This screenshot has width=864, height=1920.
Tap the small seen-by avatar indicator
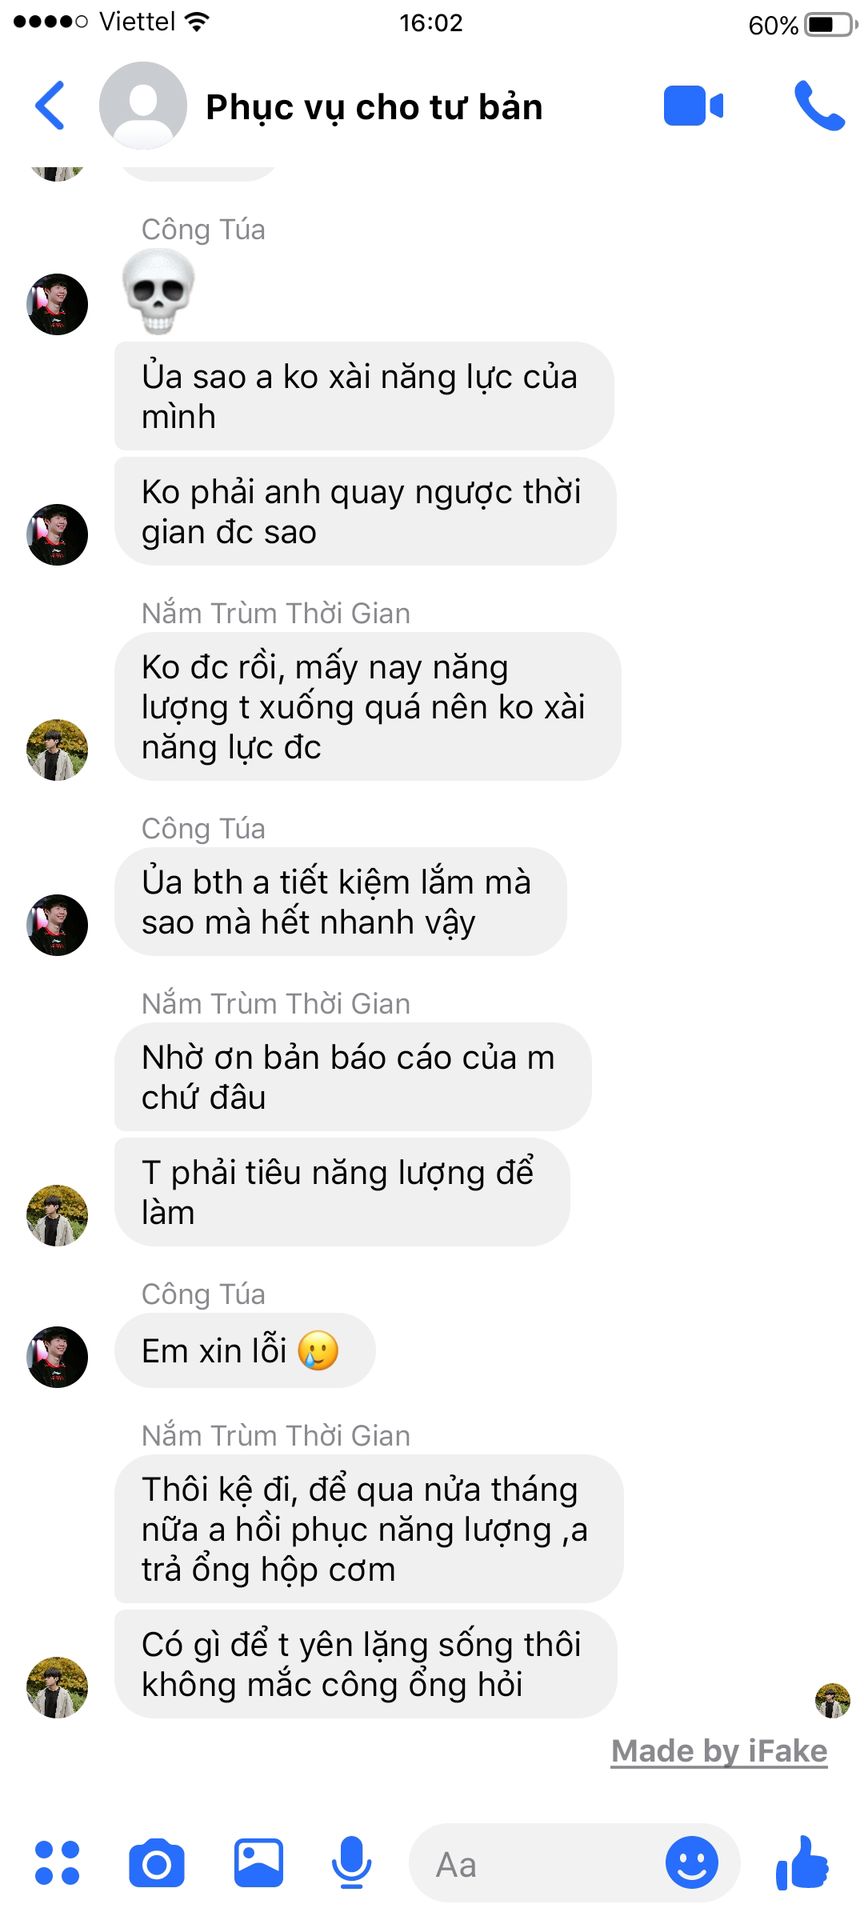[832, 1700]
